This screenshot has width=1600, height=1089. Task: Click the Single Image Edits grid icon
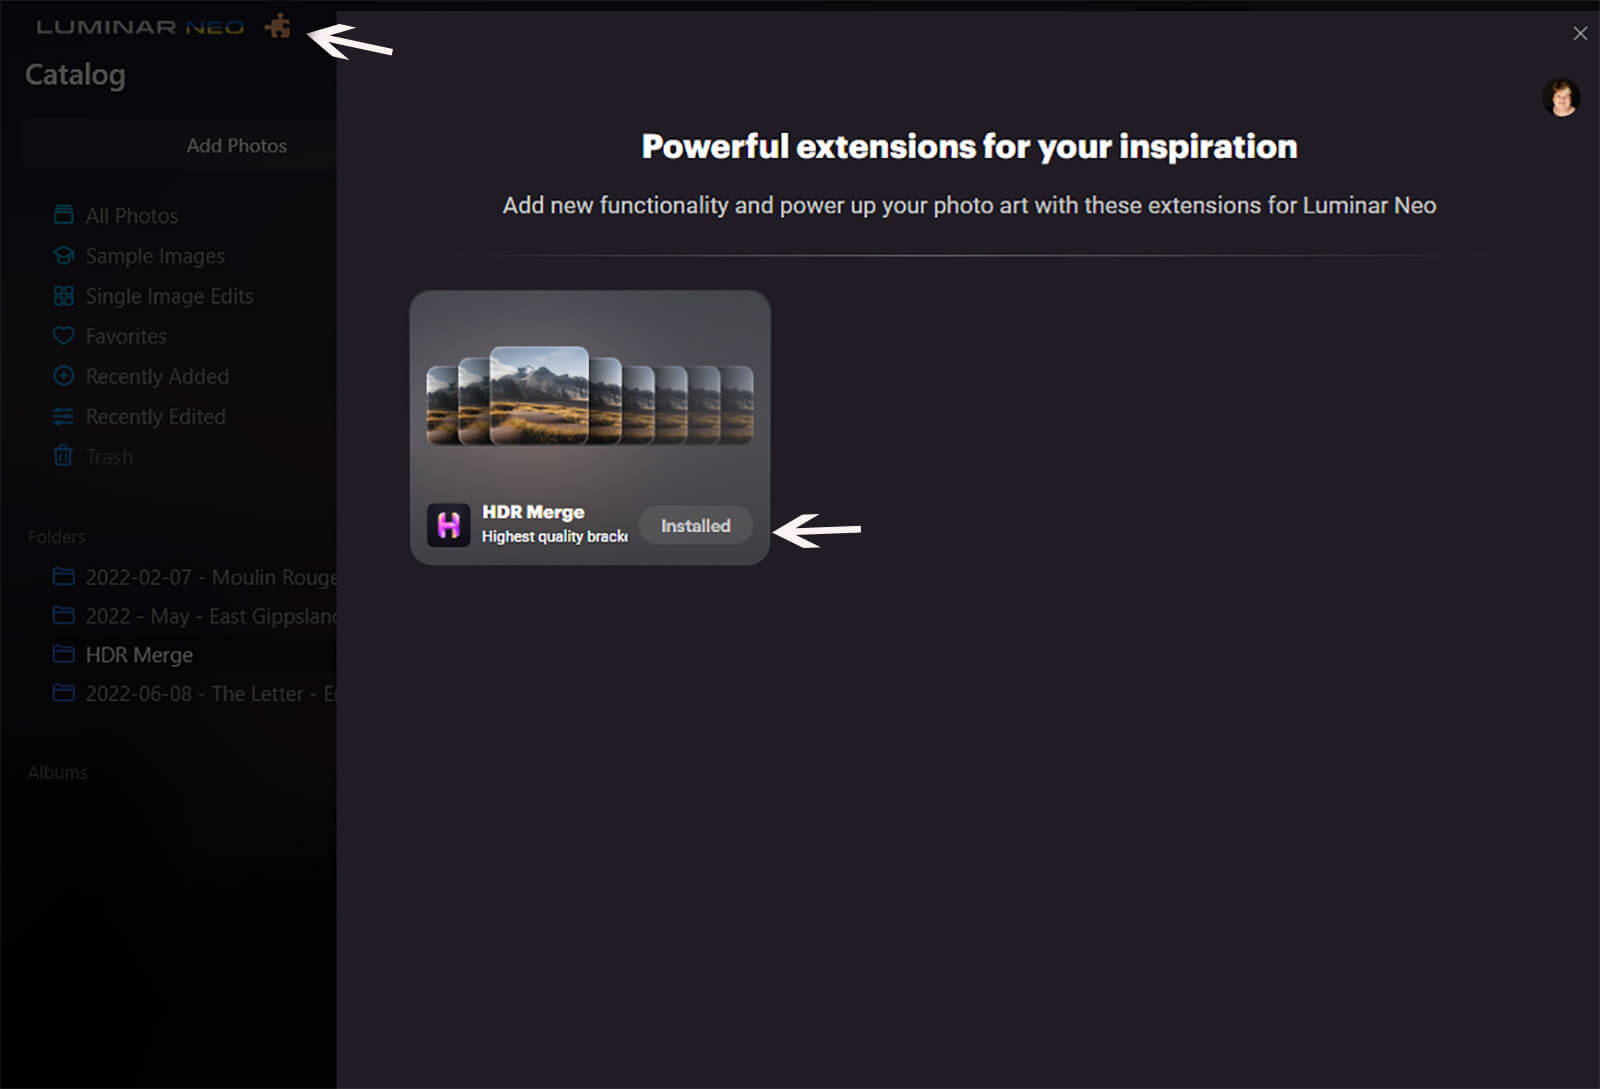pyautogui.click(x=64, y=296)
